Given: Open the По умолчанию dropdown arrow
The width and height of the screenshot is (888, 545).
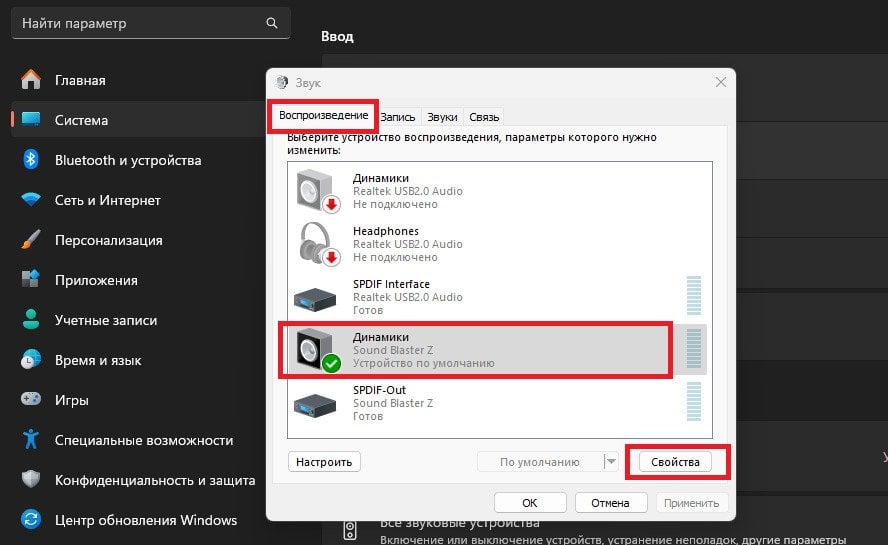Looking at the screenshot, I should click(611, 462).
